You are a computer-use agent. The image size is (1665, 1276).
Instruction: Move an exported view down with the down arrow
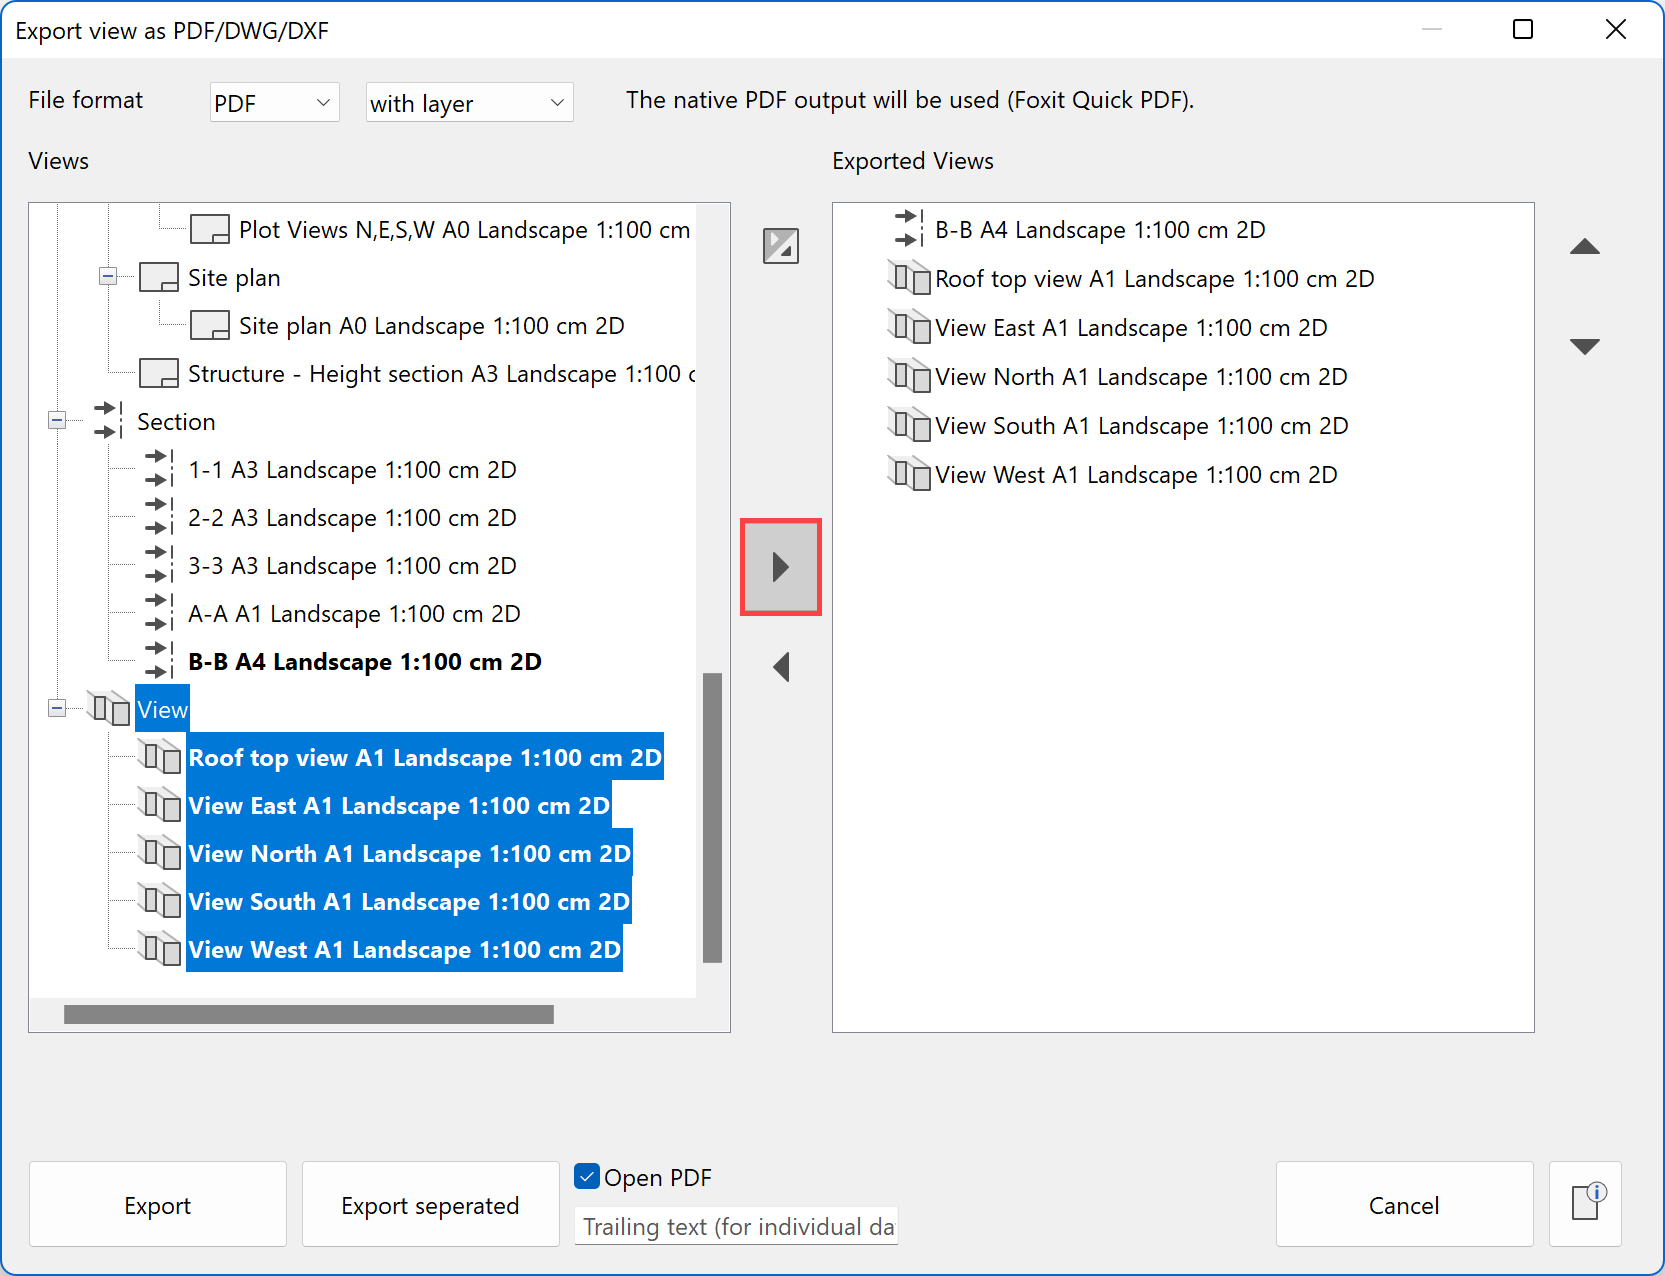point(1585,345)
